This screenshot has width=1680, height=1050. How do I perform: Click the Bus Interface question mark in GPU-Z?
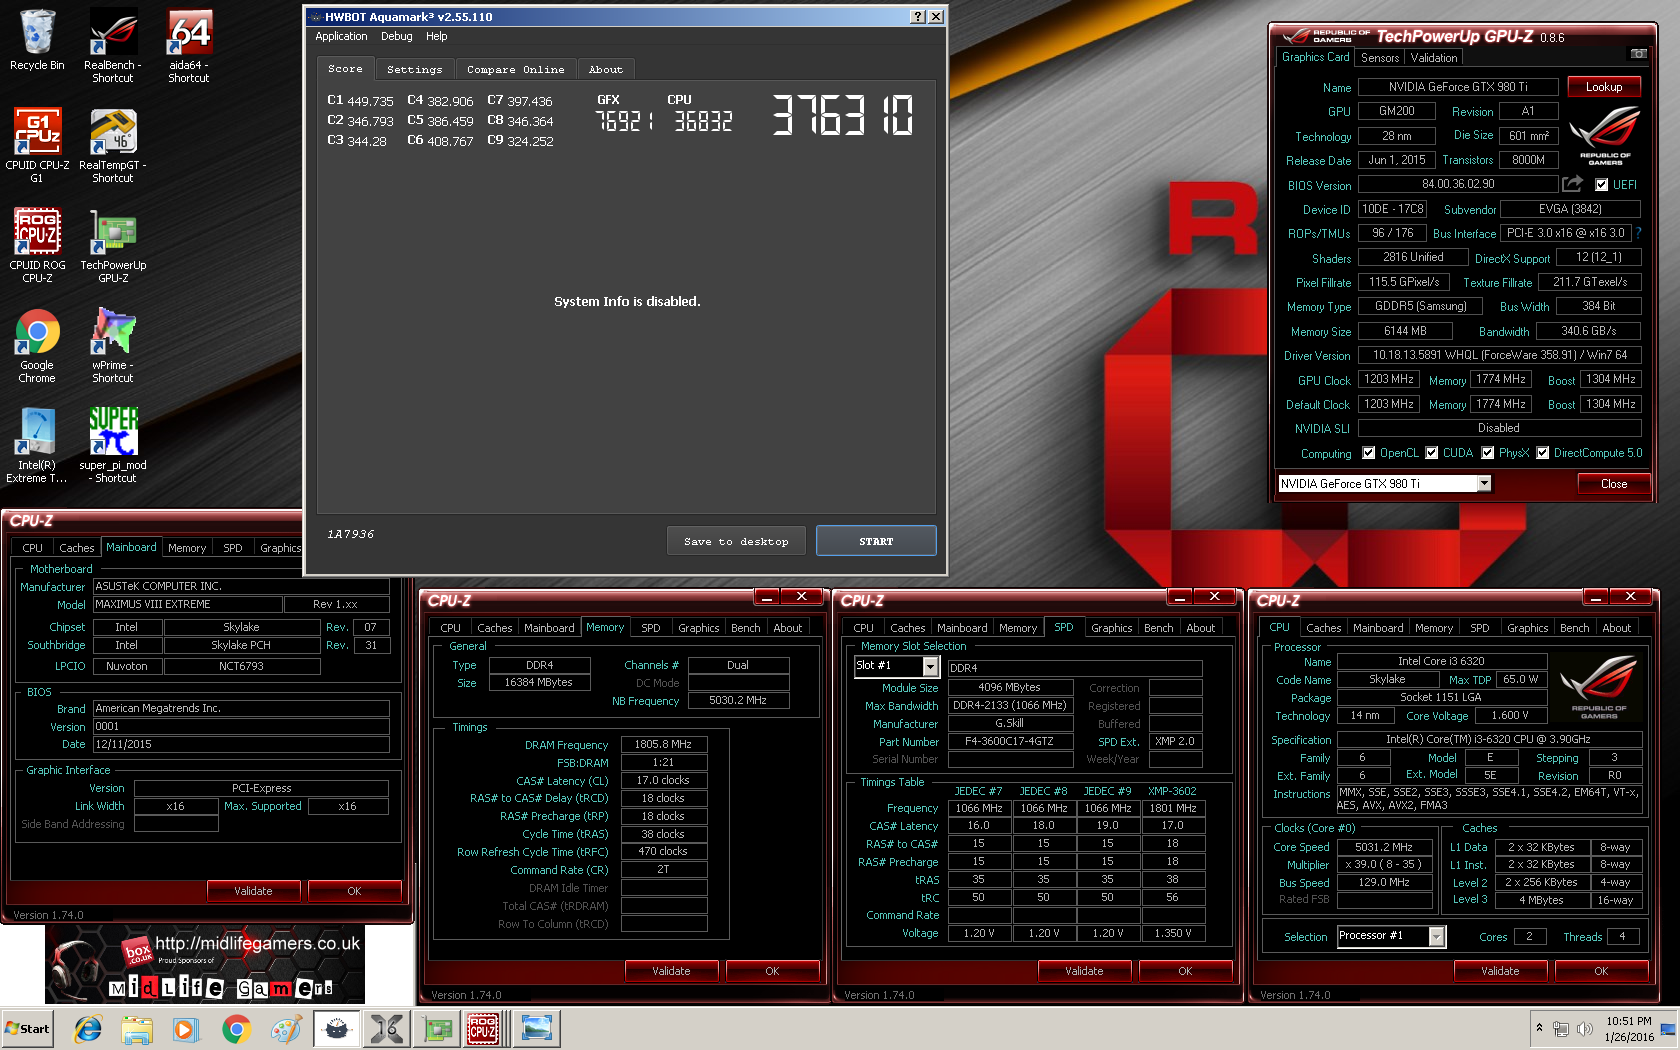click(1638, 233)
